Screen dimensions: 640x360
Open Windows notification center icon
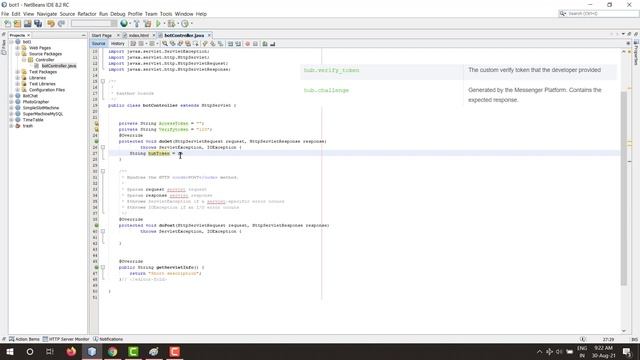pos(627,351)
